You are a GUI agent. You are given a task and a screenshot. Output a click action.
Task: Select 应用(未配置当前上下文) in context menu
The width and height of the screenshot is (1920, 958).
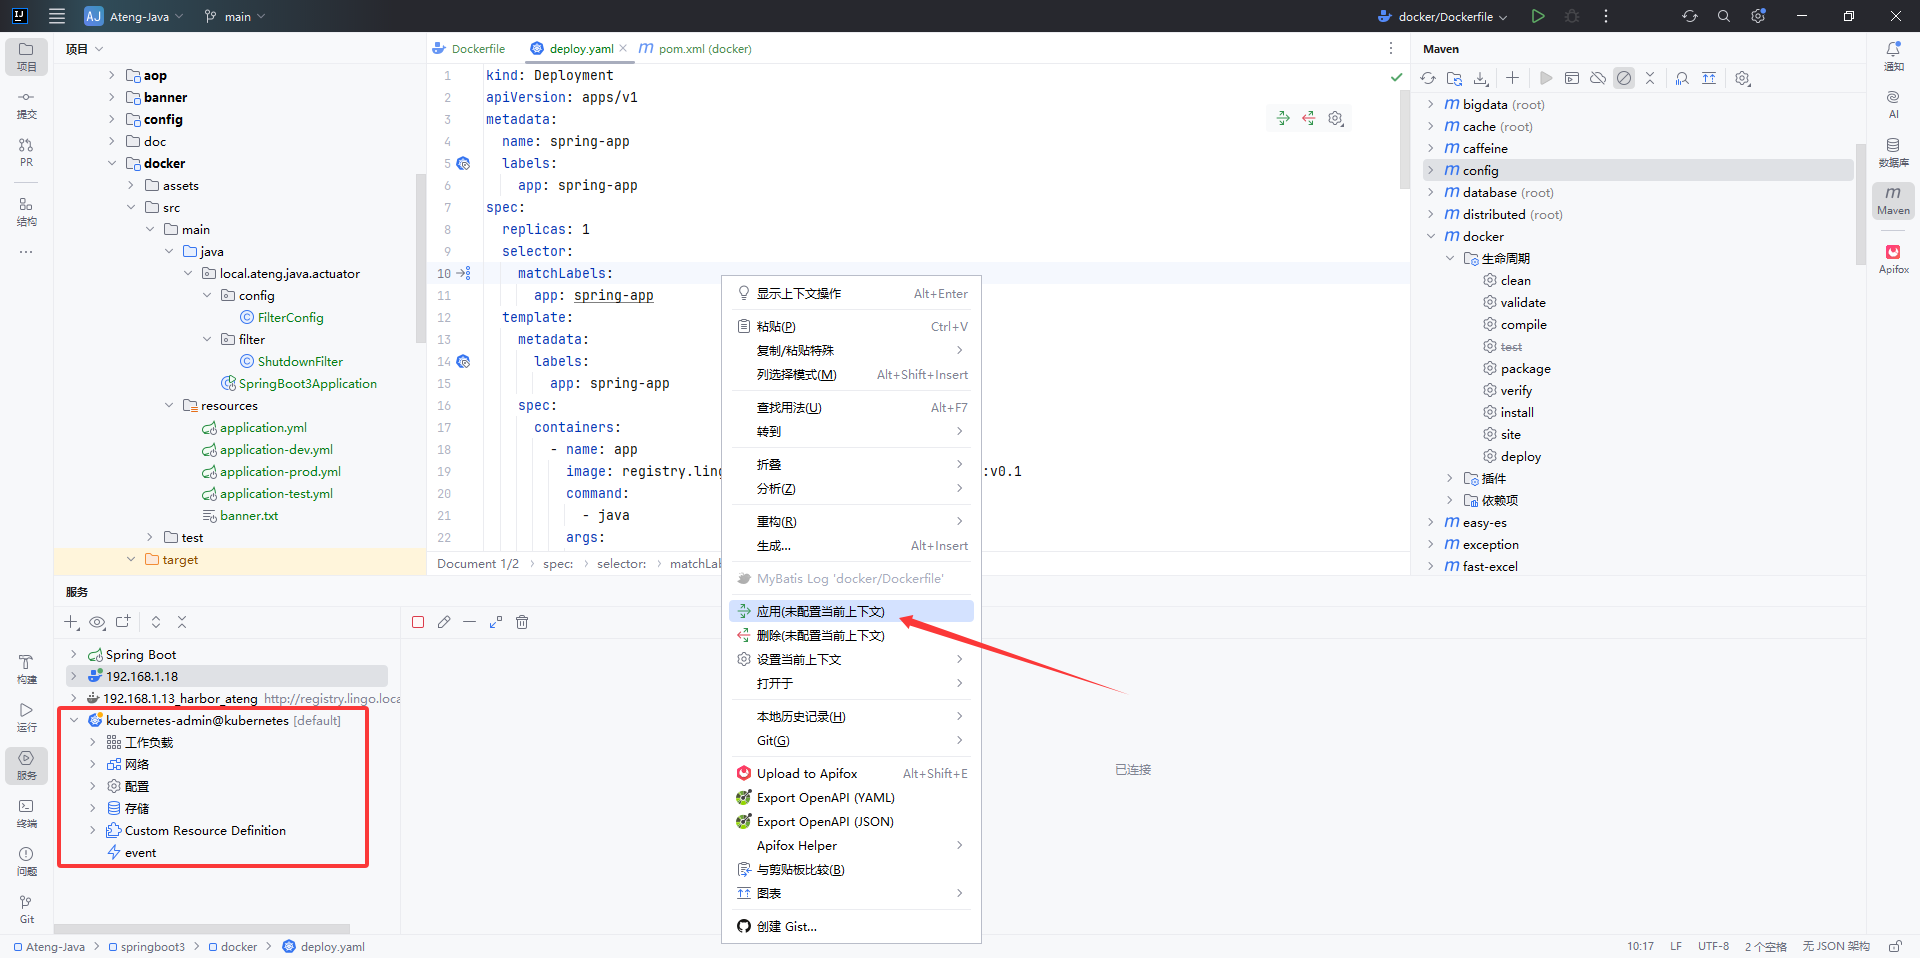click(x=820, y=611)
